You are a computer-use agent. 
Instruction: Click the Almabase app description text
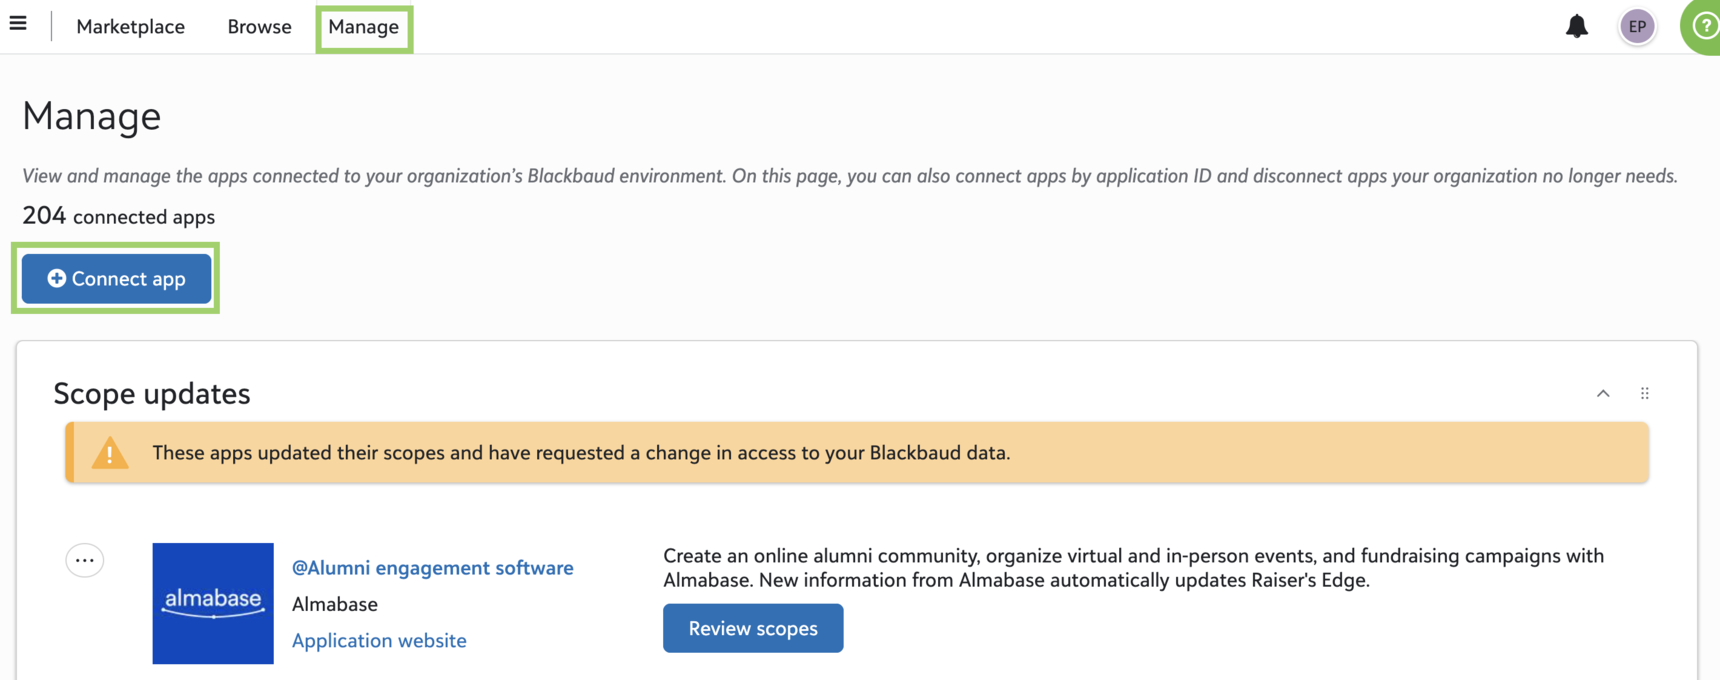click(x=1134, y=568)
